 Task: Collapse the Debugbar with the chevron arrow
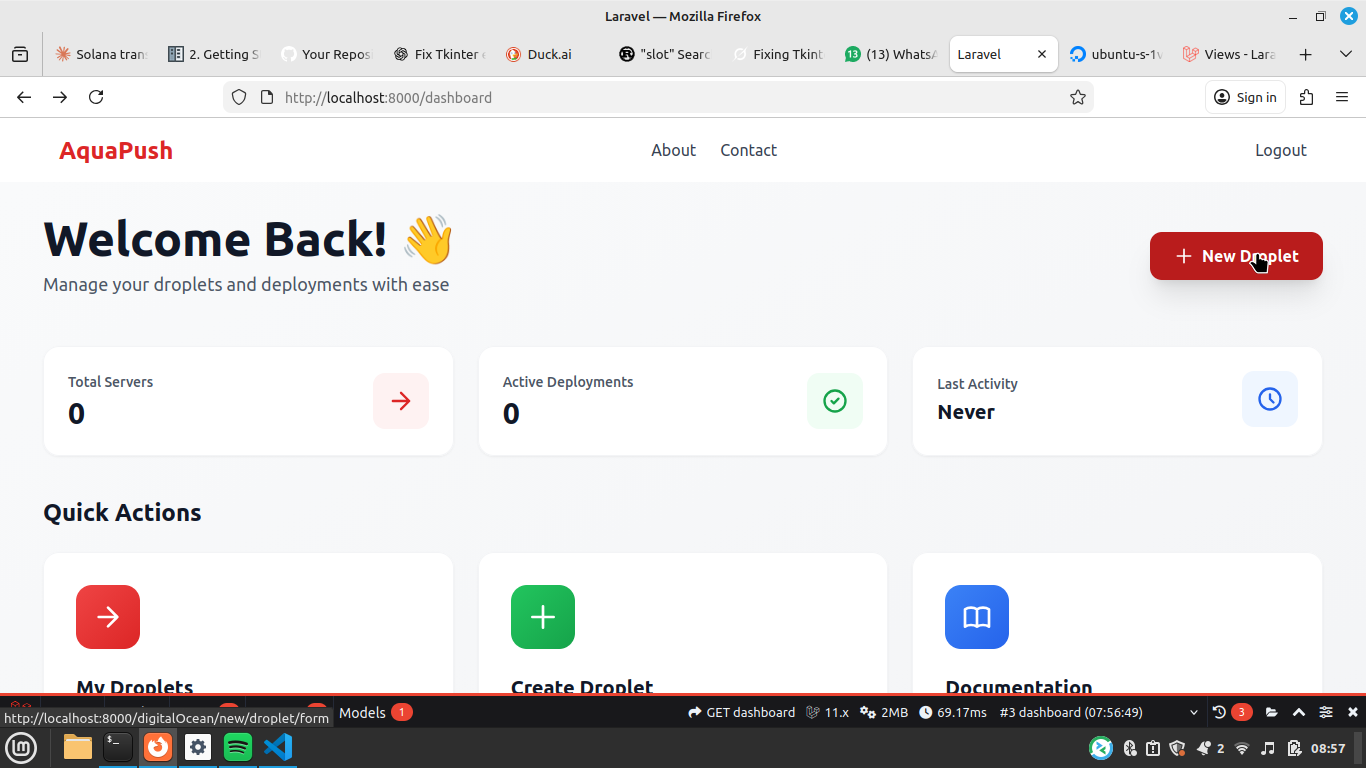[1299, 712]
